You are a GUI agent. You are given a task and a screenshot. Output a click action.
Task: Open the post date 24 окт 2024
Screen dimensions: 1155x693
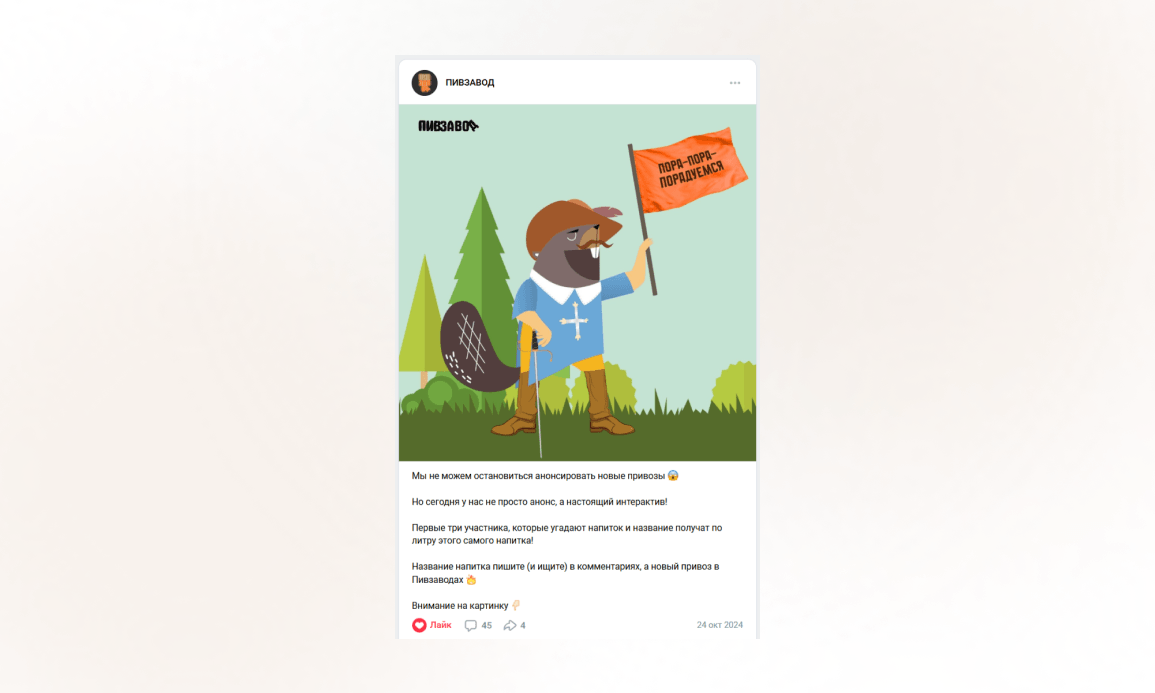720,625
